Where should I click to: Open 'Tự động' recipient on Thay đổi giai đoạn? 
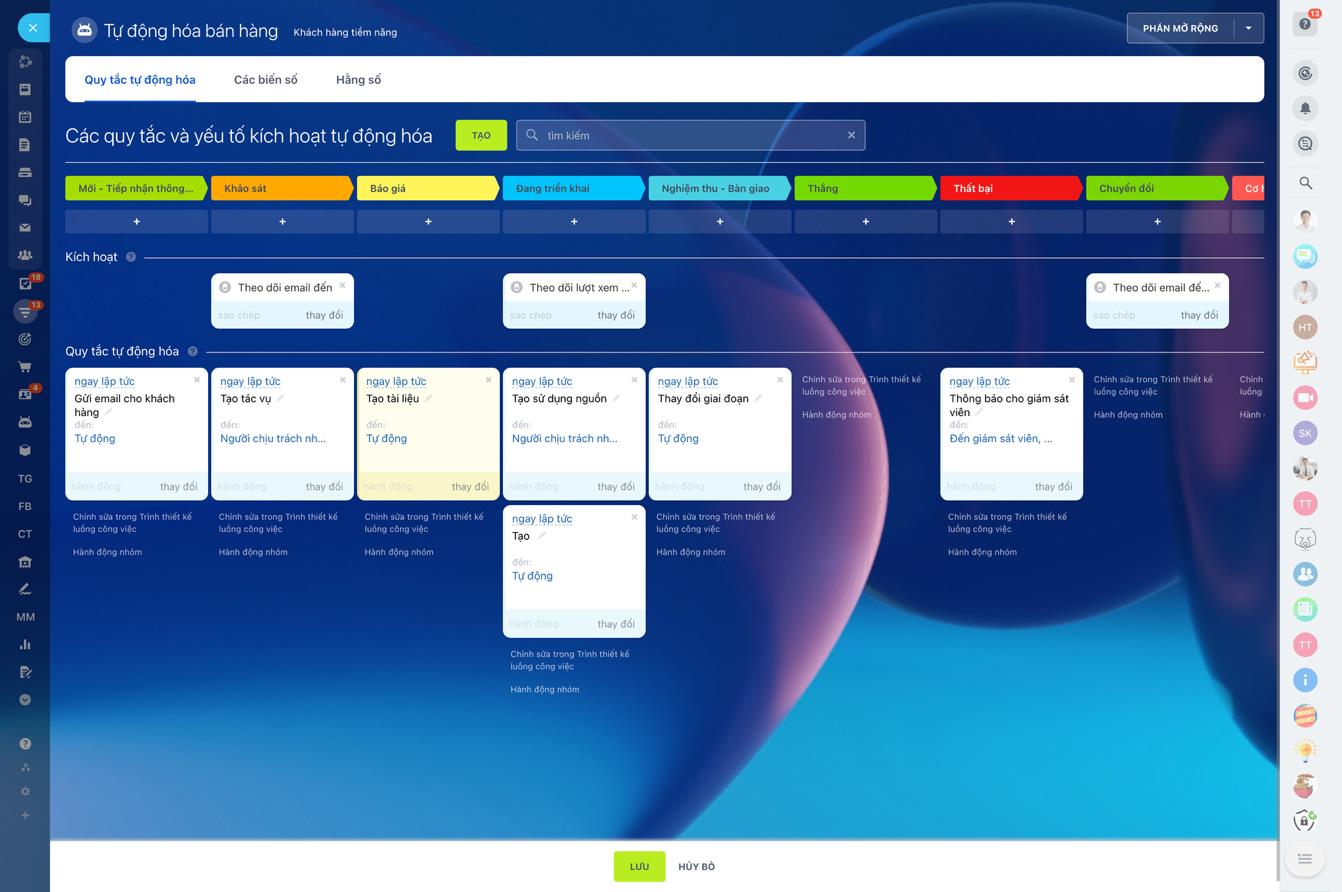[678, 439]
